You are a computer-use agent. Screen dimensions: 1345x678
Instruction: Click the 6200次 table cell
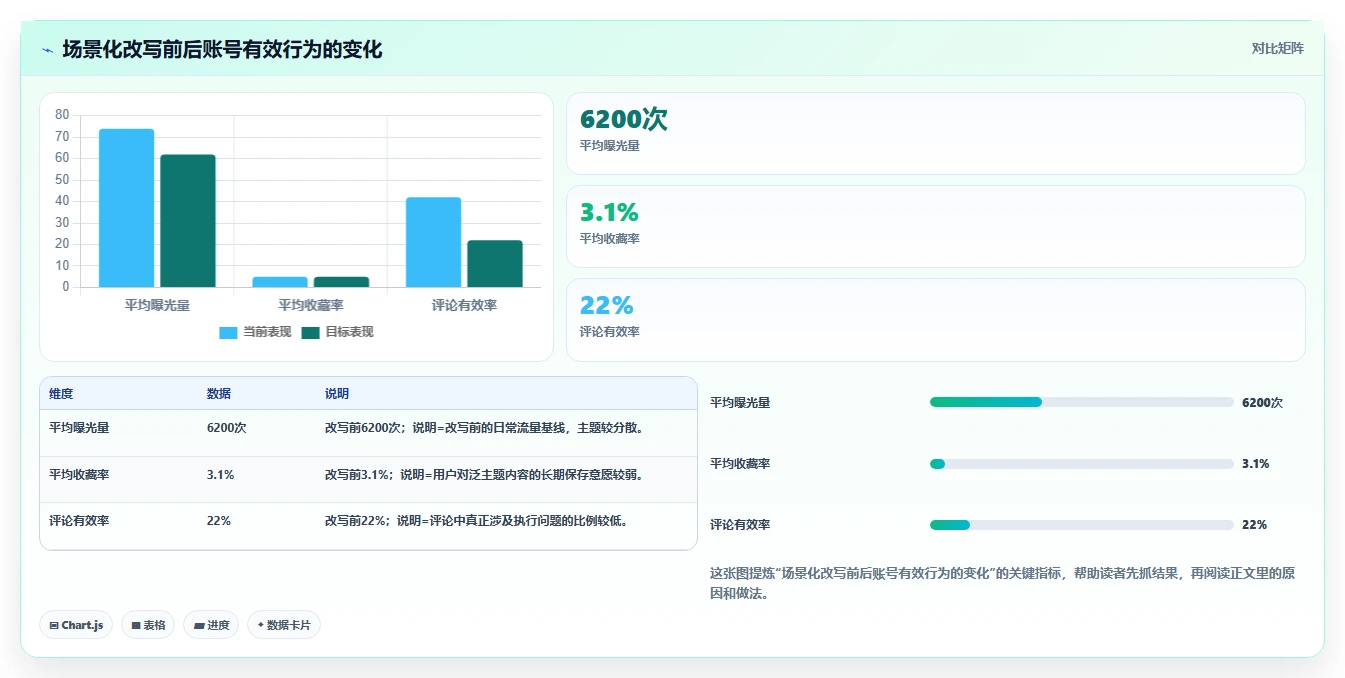[227, 428]
